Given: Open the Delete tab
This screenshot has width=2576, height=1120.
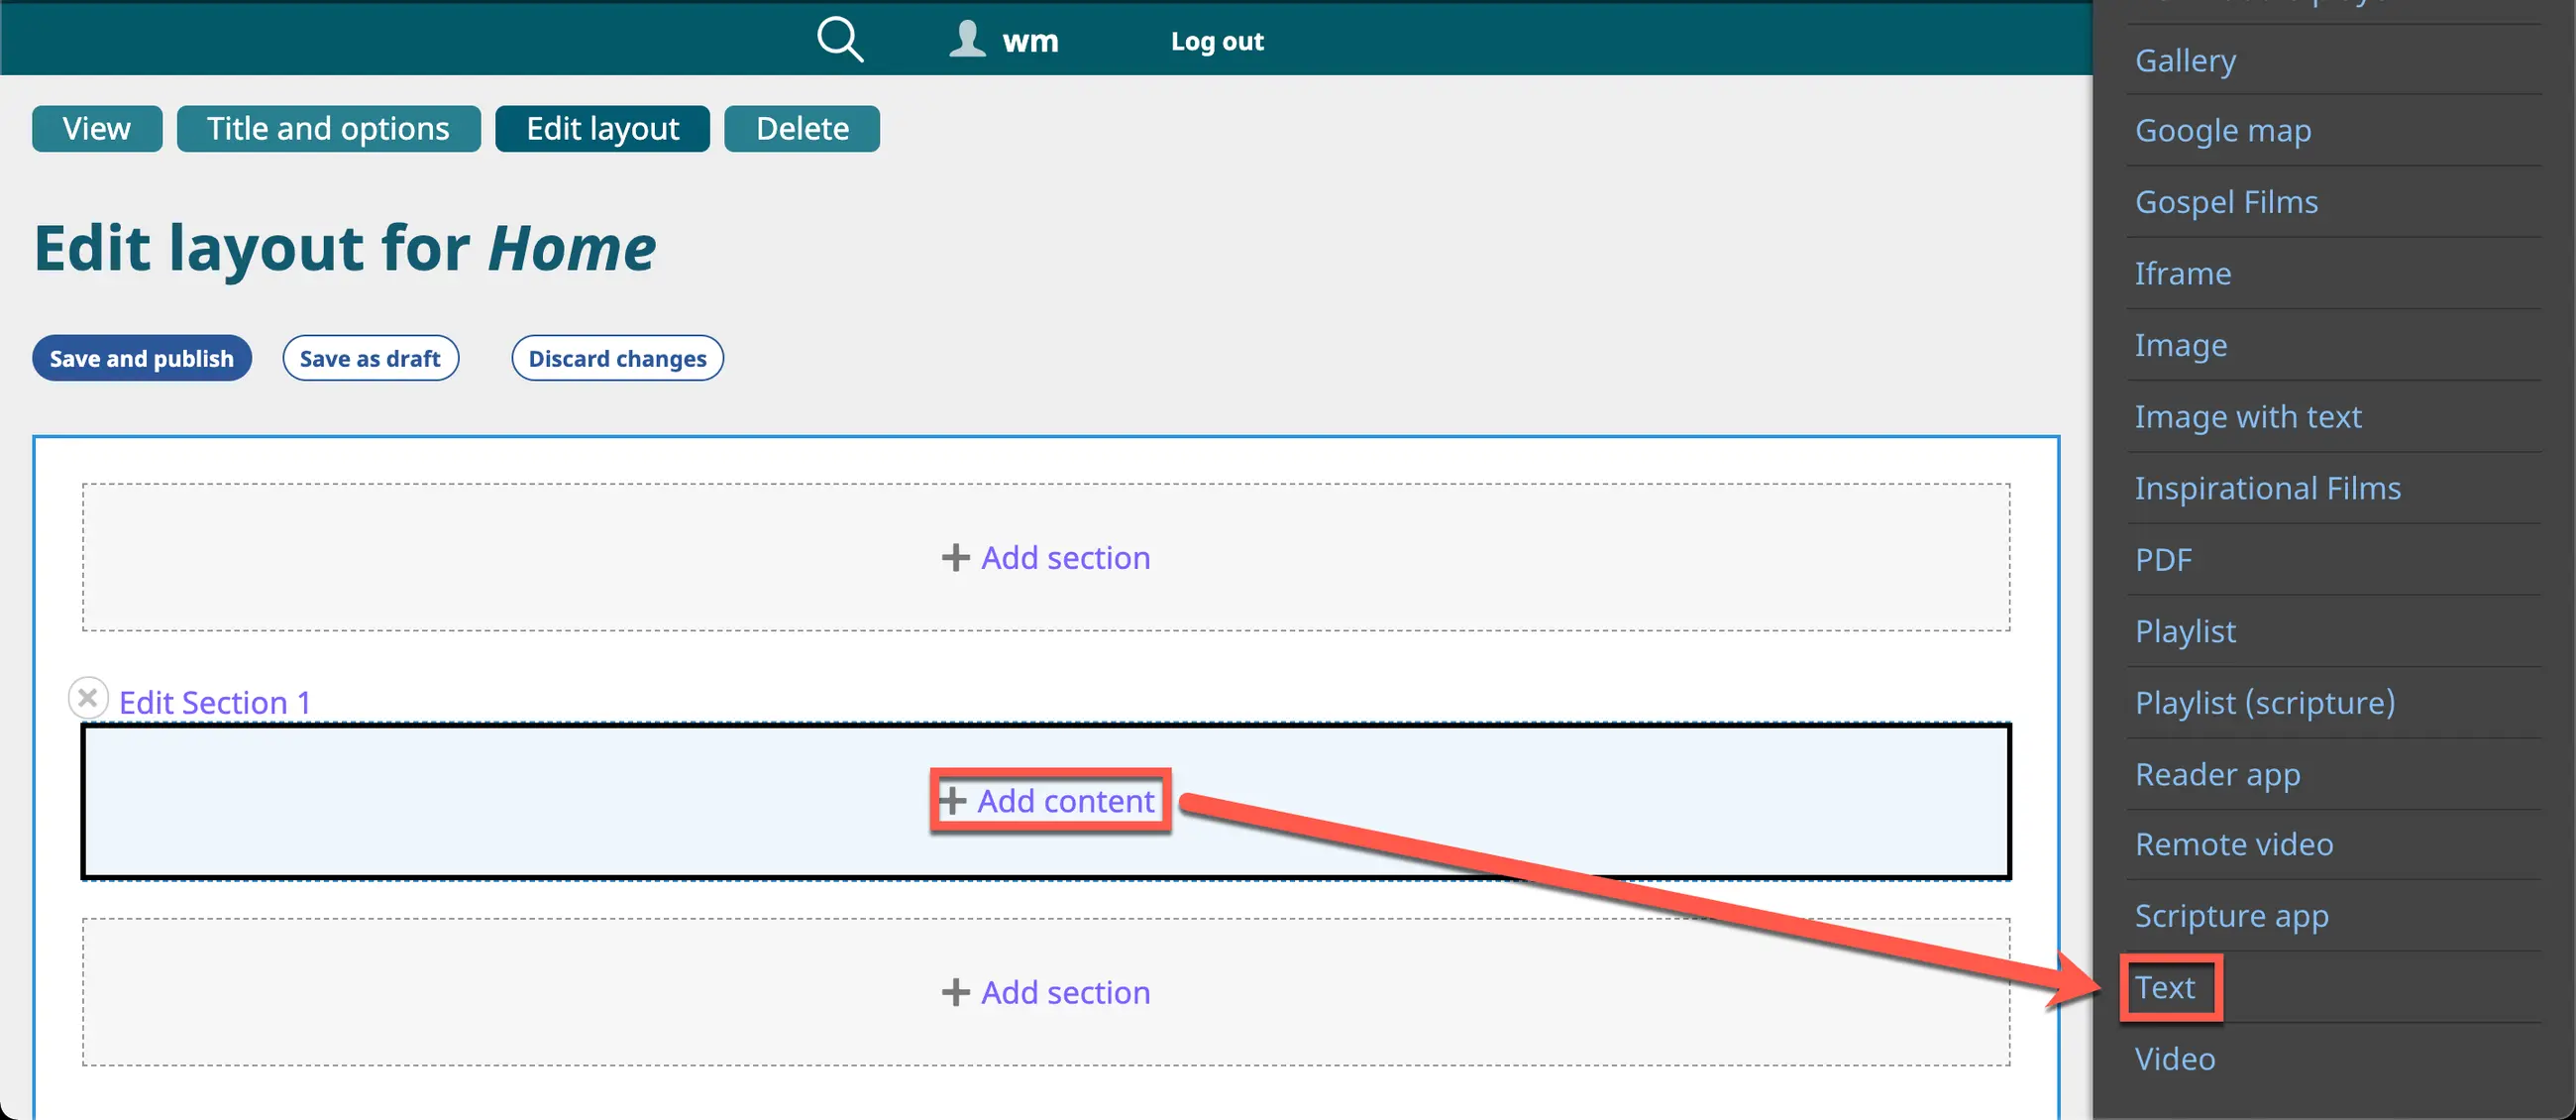Looking at the screenshot, I should pyautogui.click(x=802, y=129).
